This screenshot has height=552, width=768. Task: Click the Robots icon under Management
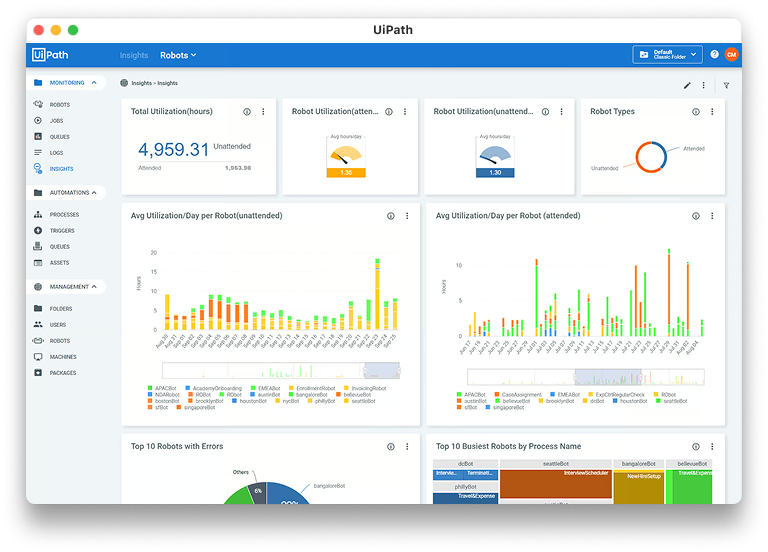[x=38, y=340]
